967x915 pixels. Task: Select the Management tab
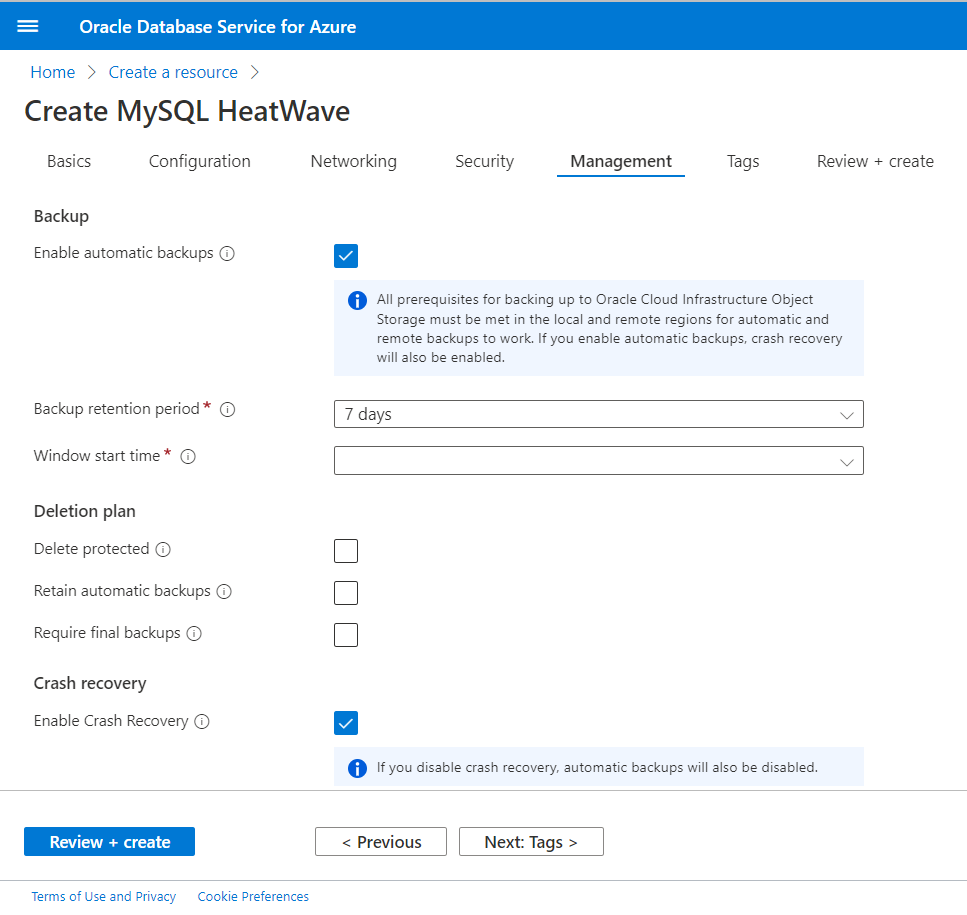coord(620,162)
